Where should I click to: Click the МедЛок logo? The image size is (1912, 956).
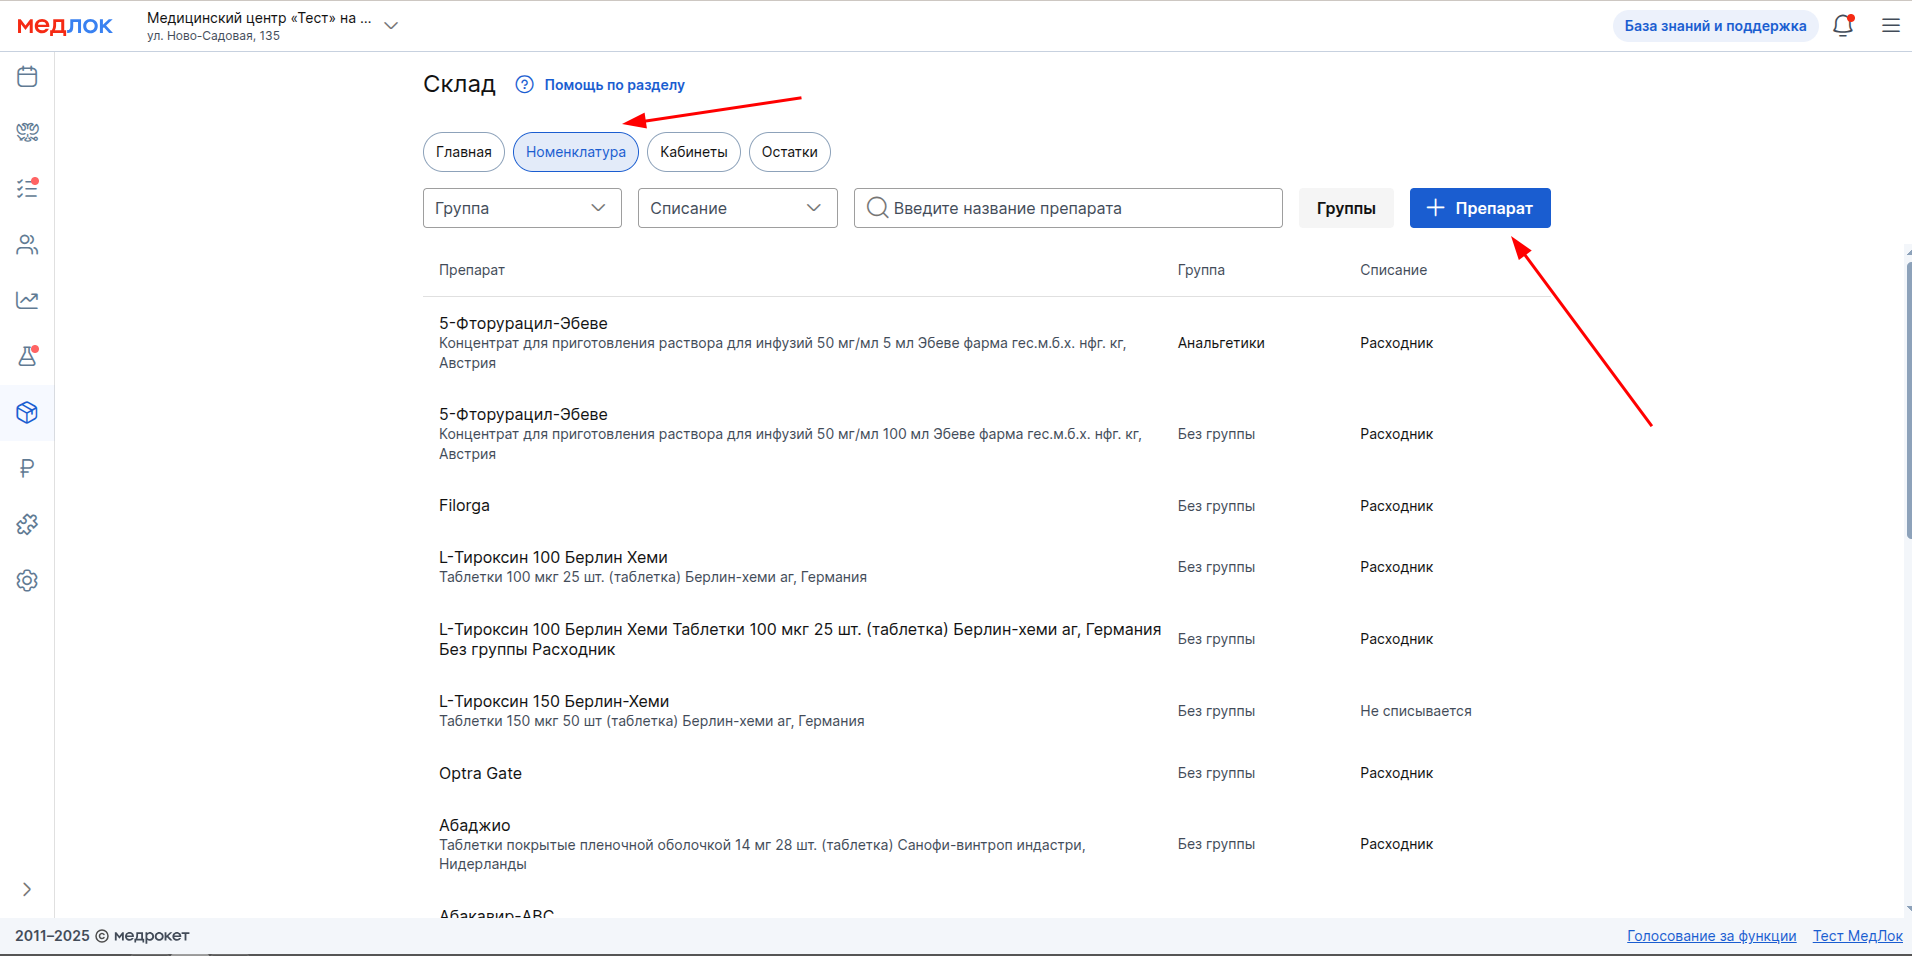(65, 26)
